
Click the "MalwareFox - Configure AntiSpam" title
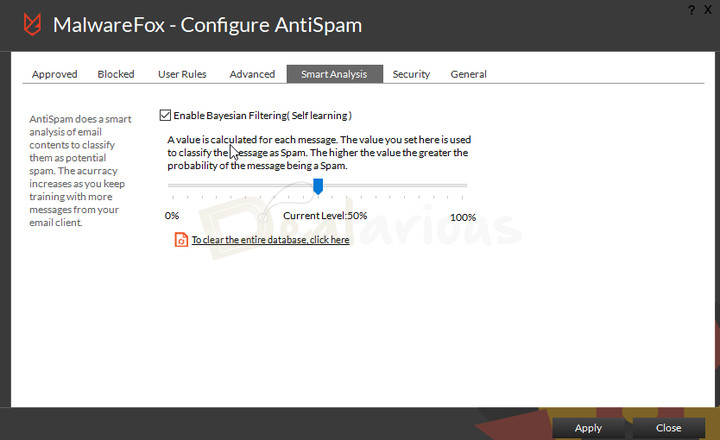pos(207,25)
